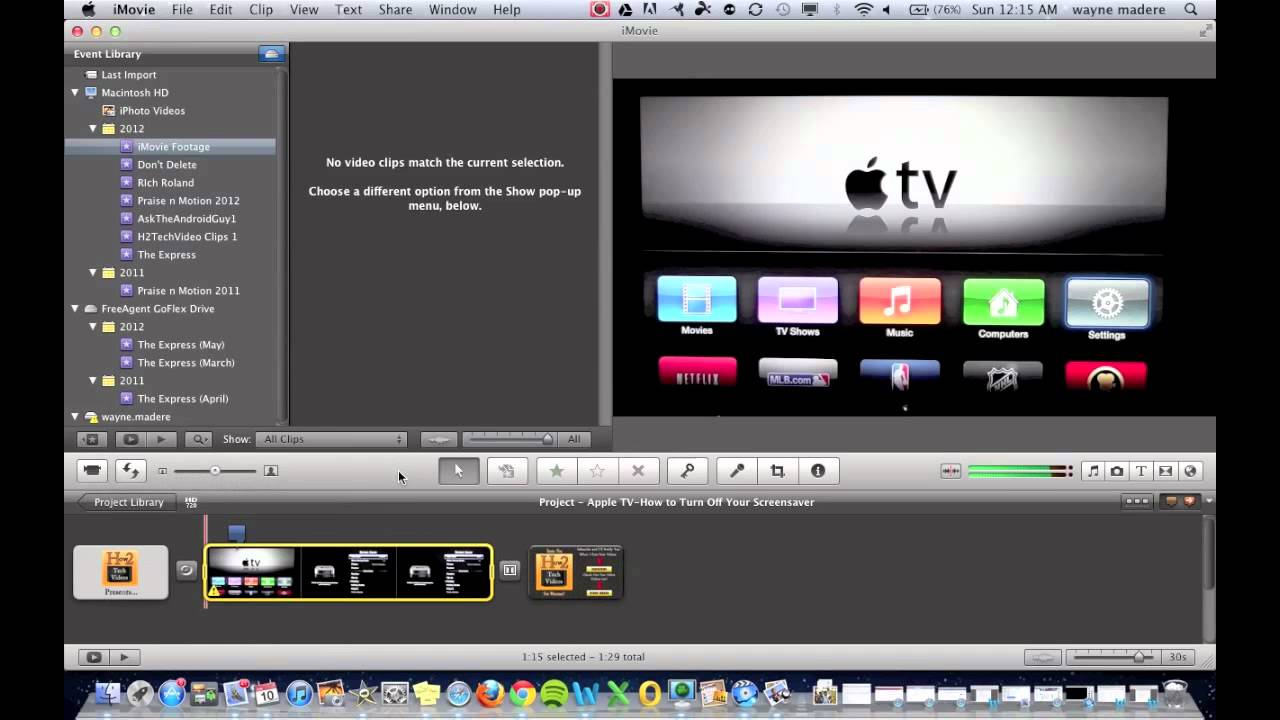Viewport: 1280px width, 720px height.
Task: Open the keyword tool with key icon
Action: point(688,470)
